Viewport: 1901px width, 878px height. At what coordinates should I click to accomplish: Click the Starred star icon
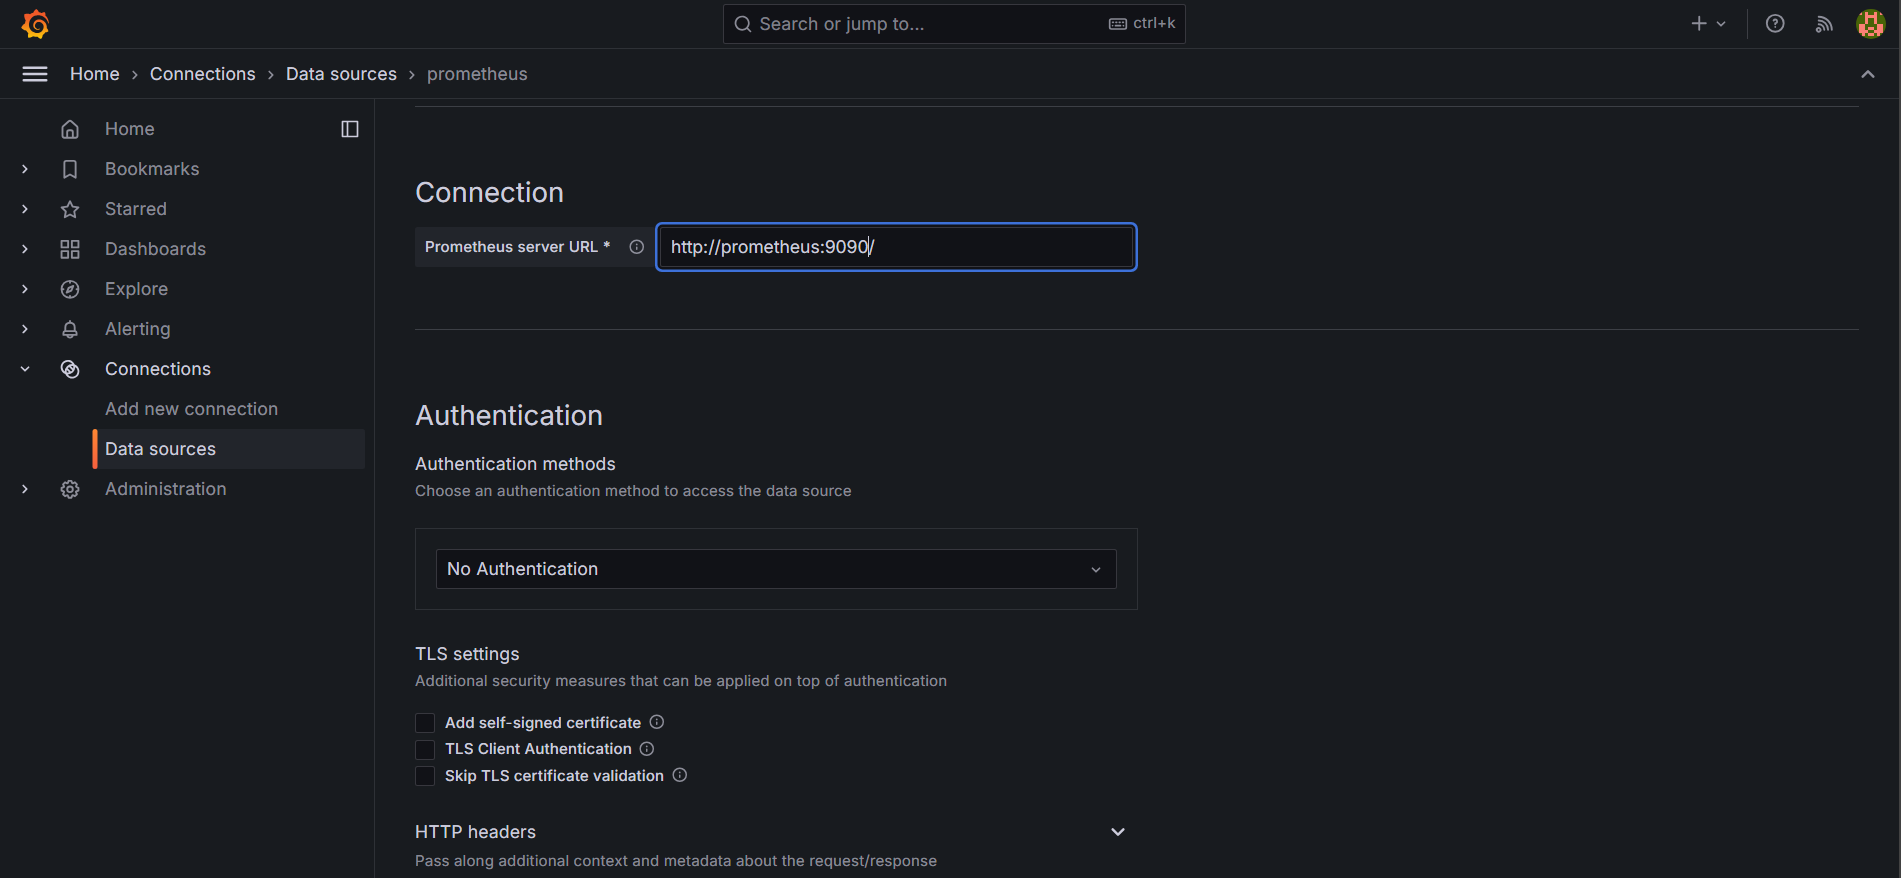(70, 209)
